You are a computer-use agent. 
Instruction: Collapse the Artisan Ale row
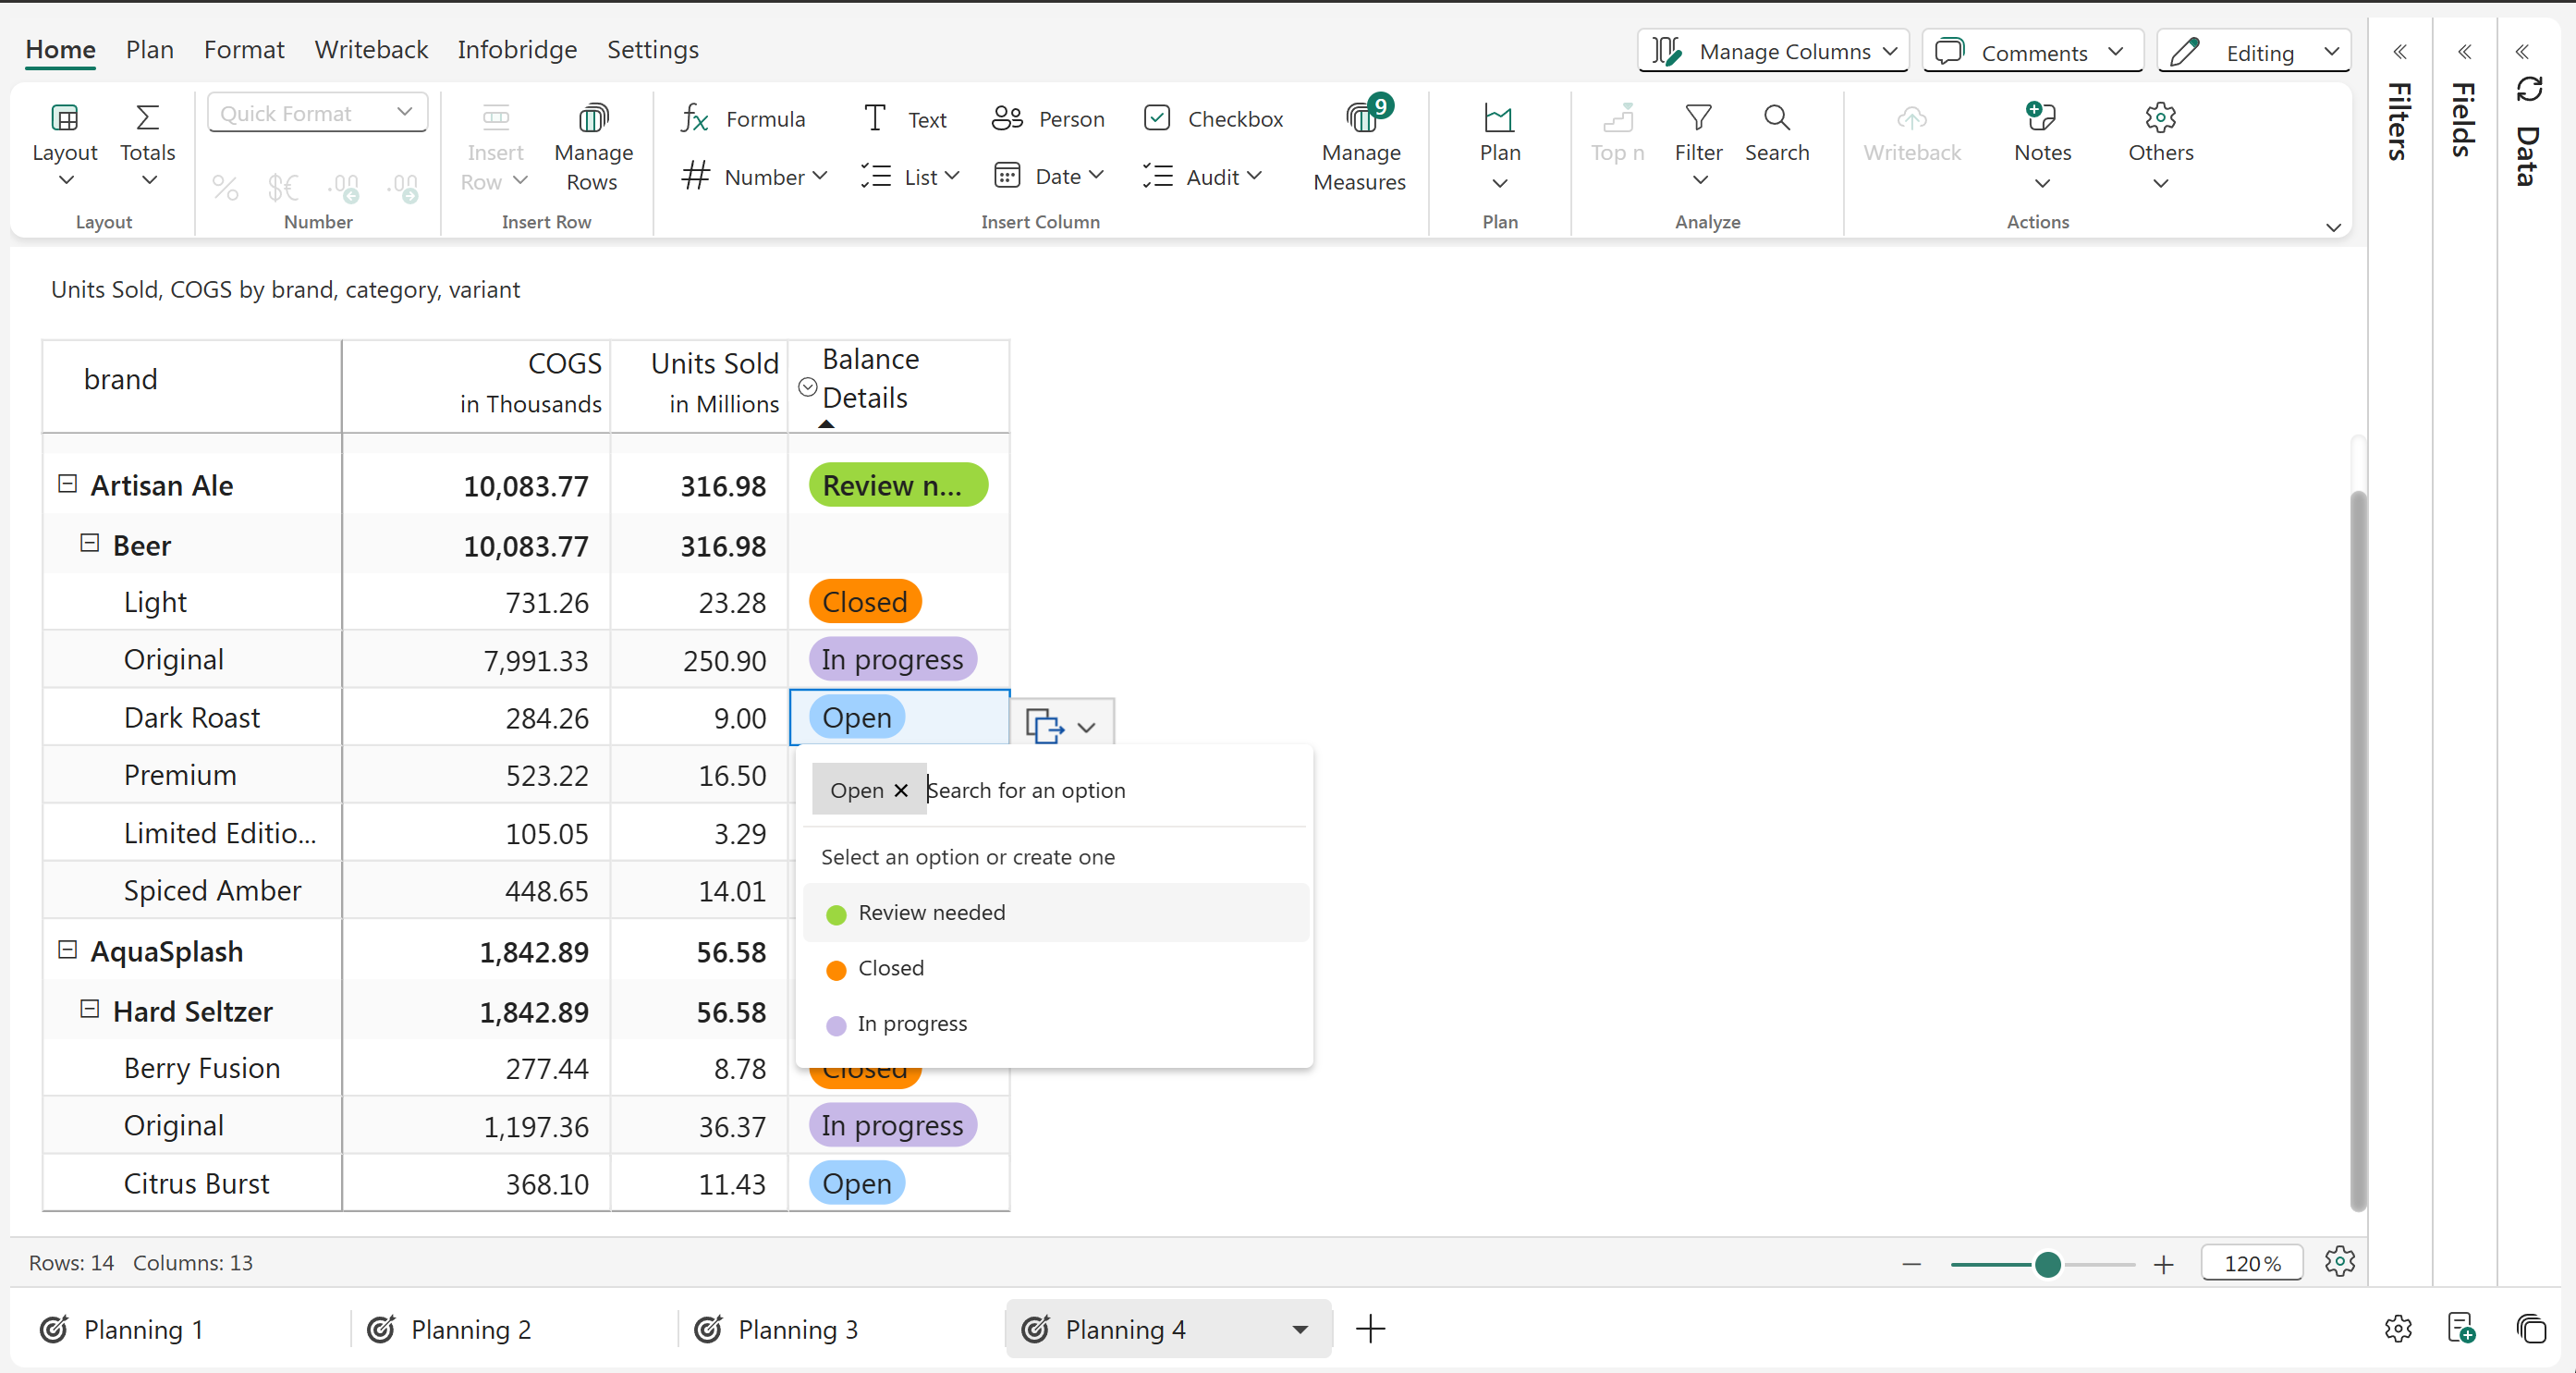click(x=67, y=484)
